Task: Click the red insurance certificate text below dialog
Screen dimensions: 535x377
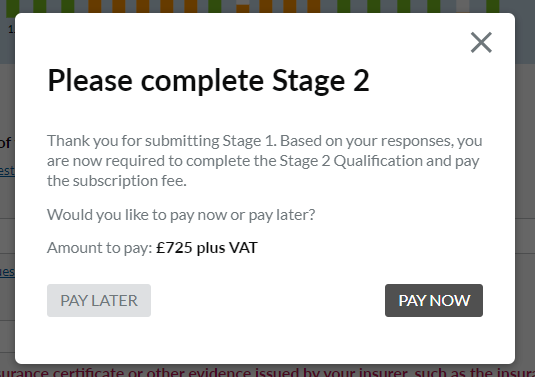Action: coord(268,372)
